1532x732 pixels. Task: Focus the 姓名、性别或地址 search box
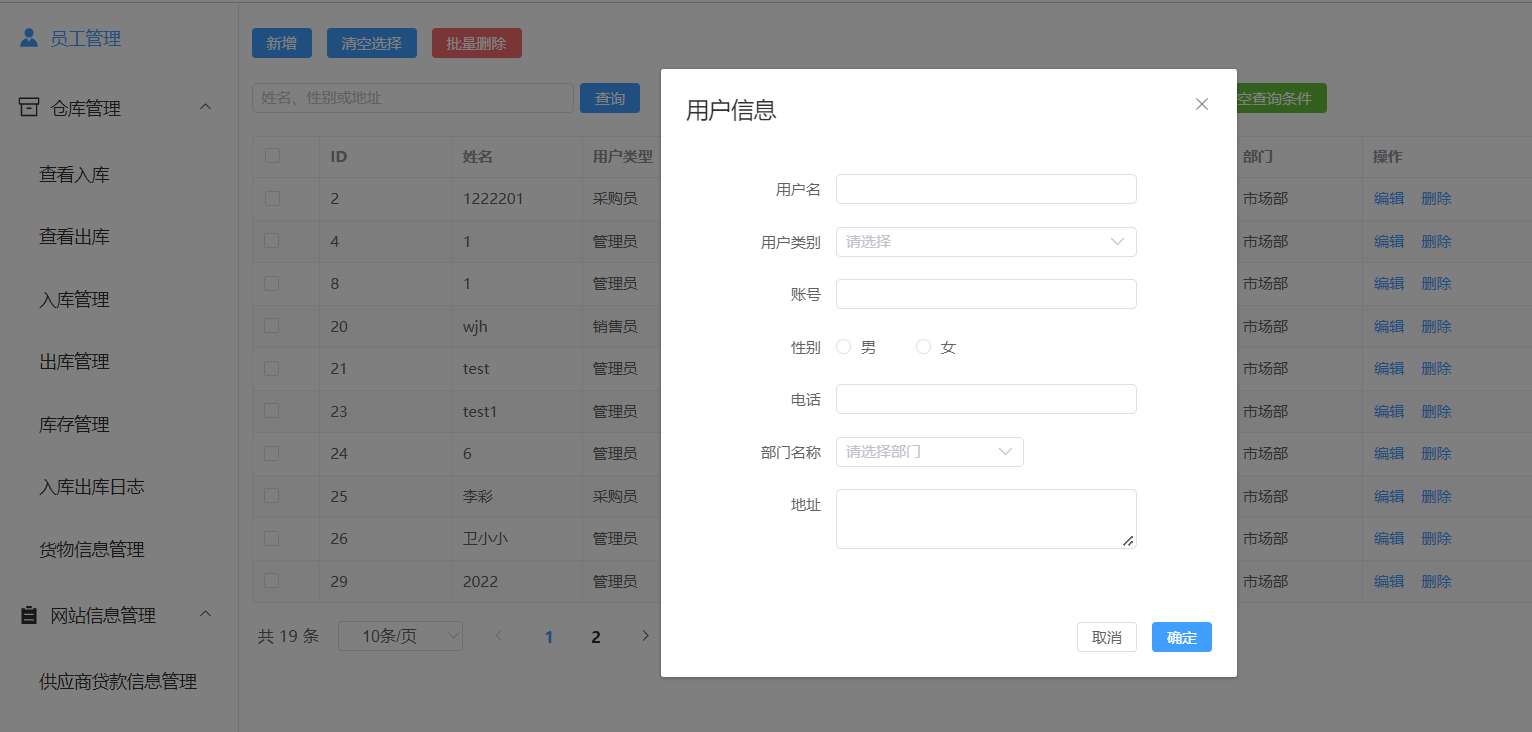[x=412, y=98]
